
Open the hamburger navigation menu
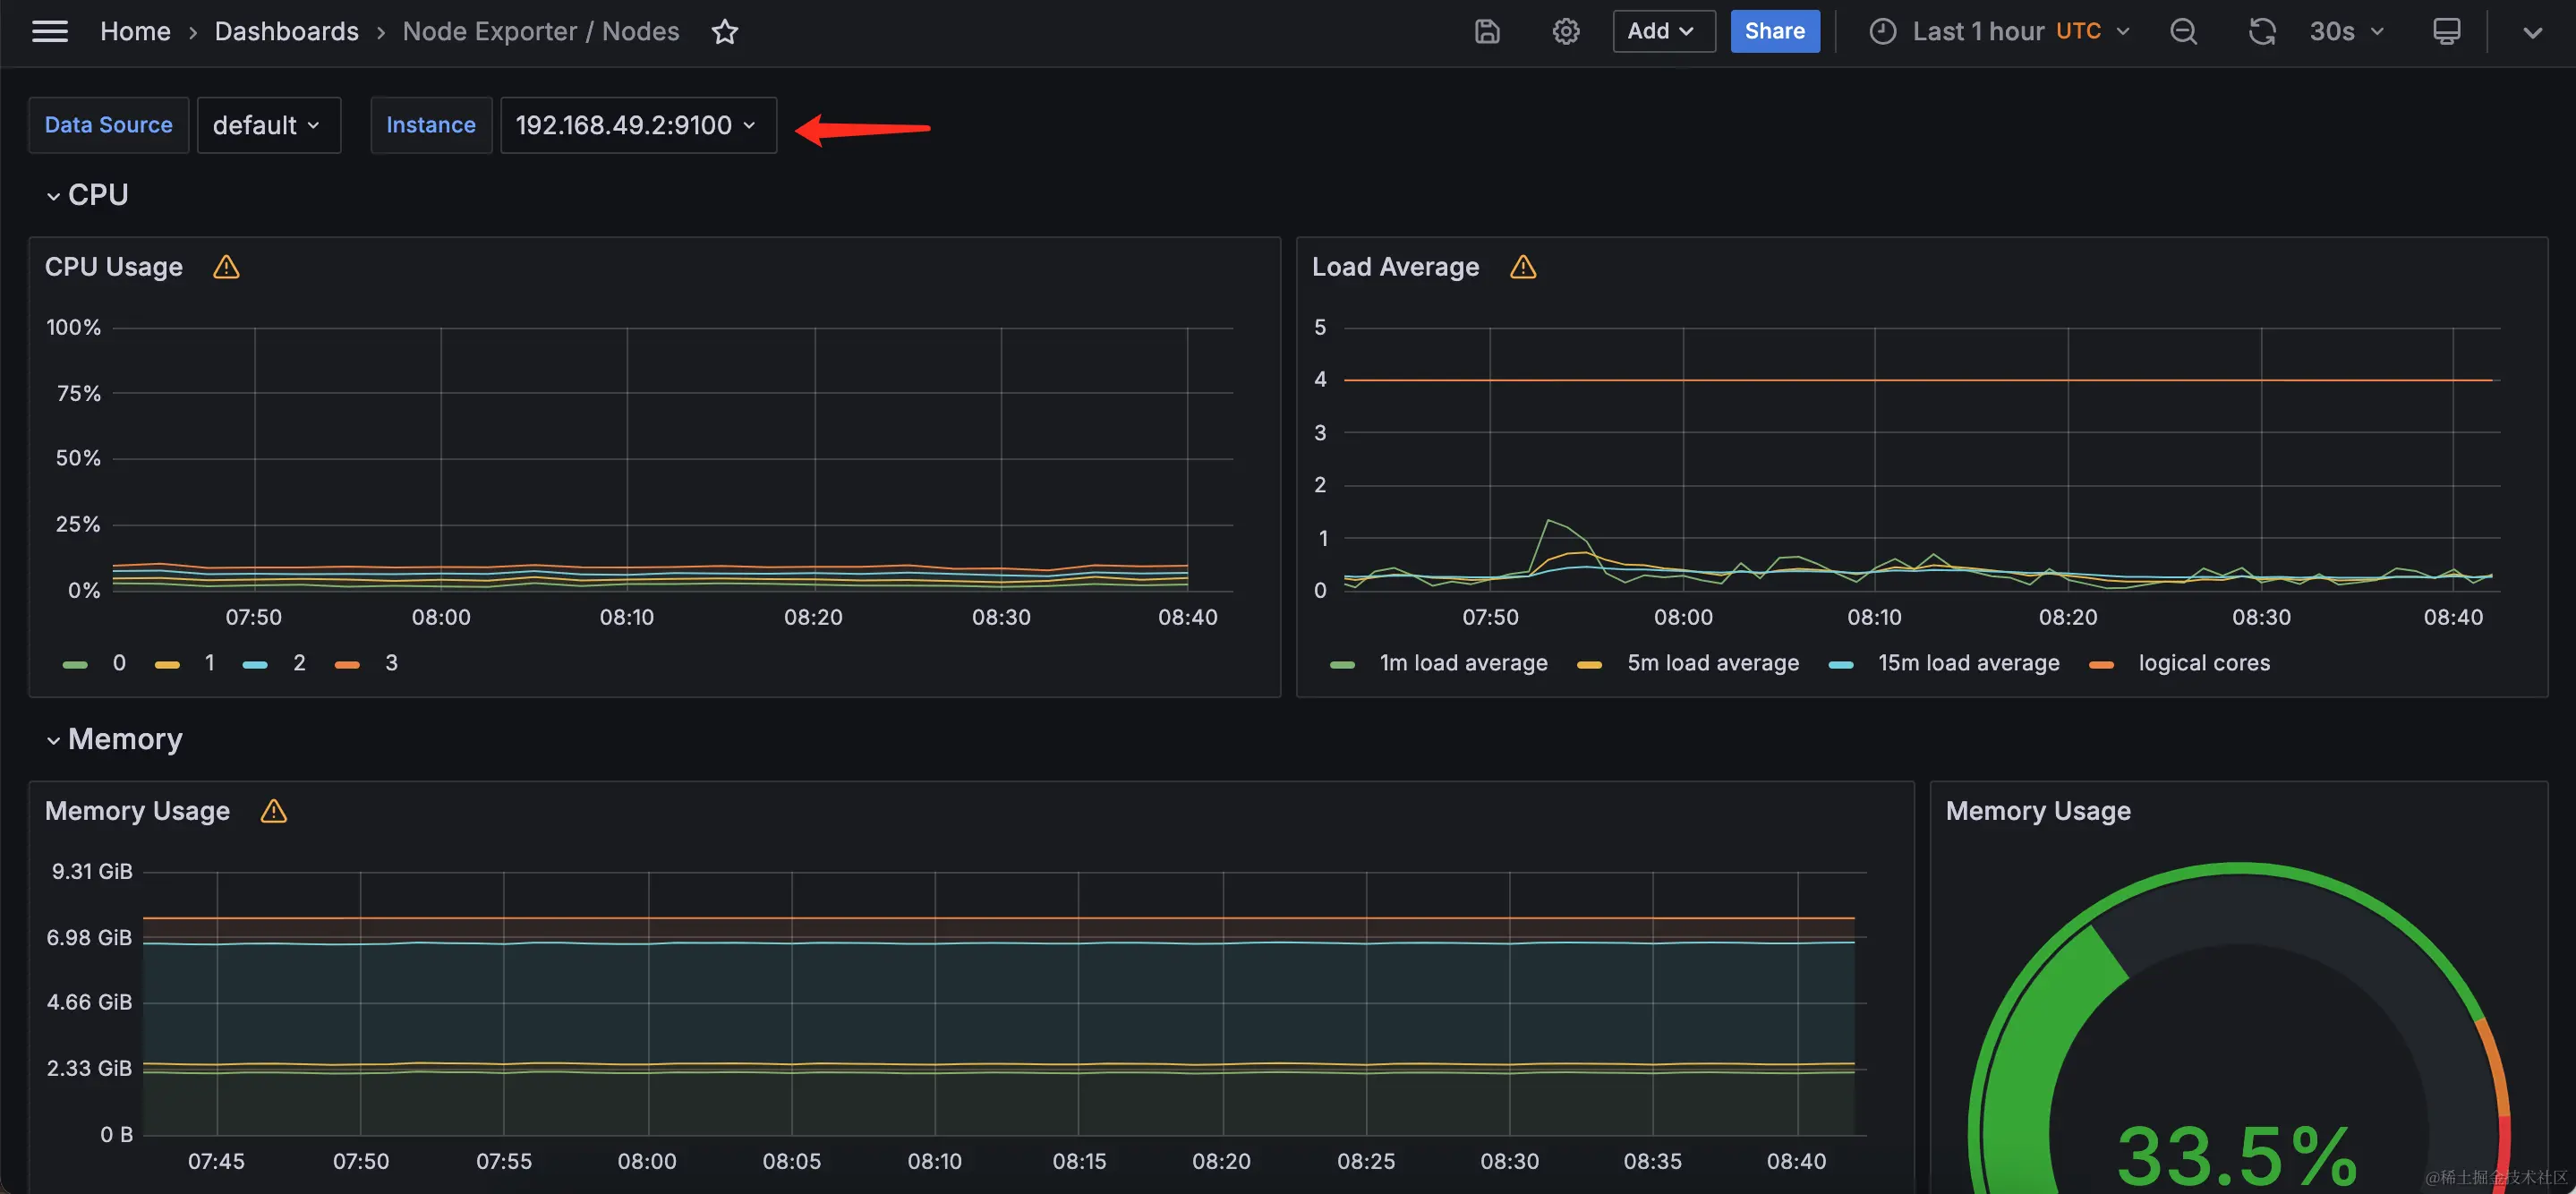point(50,32)
